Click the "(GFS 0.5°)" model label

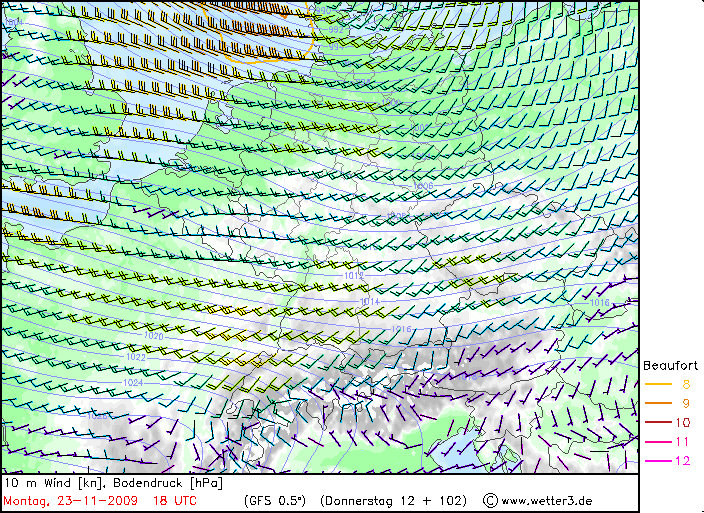pos(275,501)
